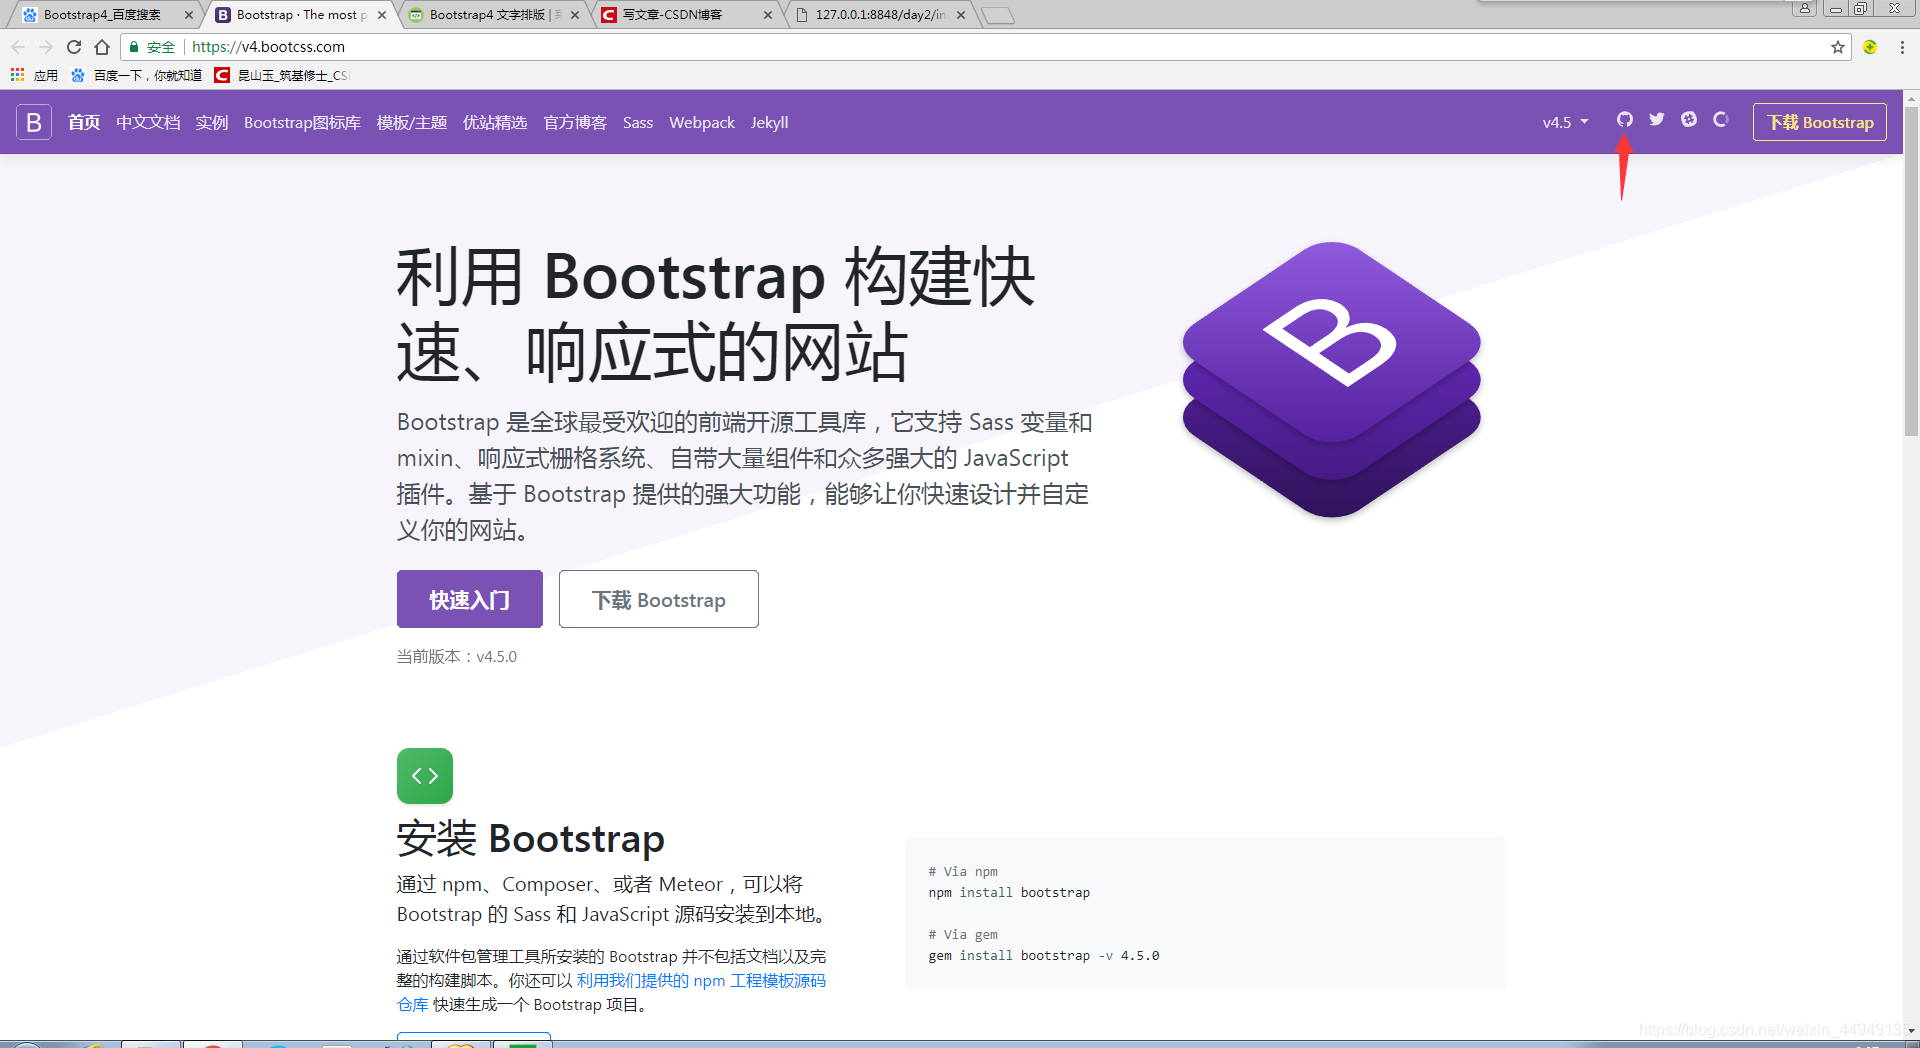Viewport: 1920px width, 1048px height.
Task: Open the Bootstrap GitHub repository icon
Action: (1624, 120)
